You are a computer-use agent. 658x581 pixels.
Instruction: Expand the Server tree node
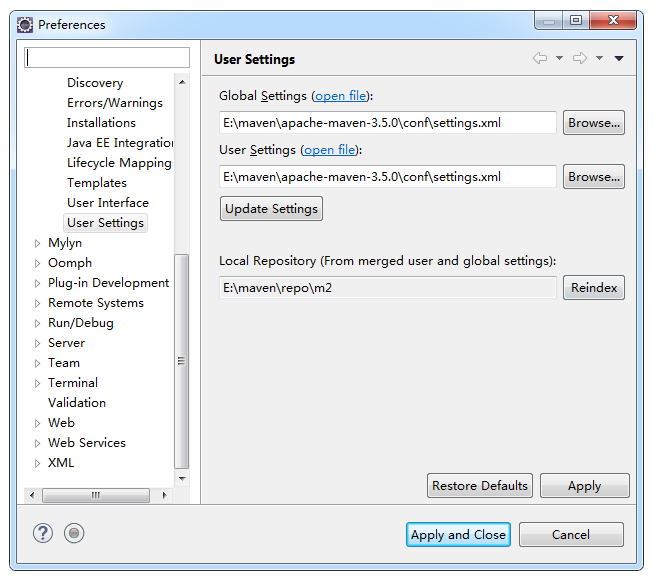(x=37, y=344)
